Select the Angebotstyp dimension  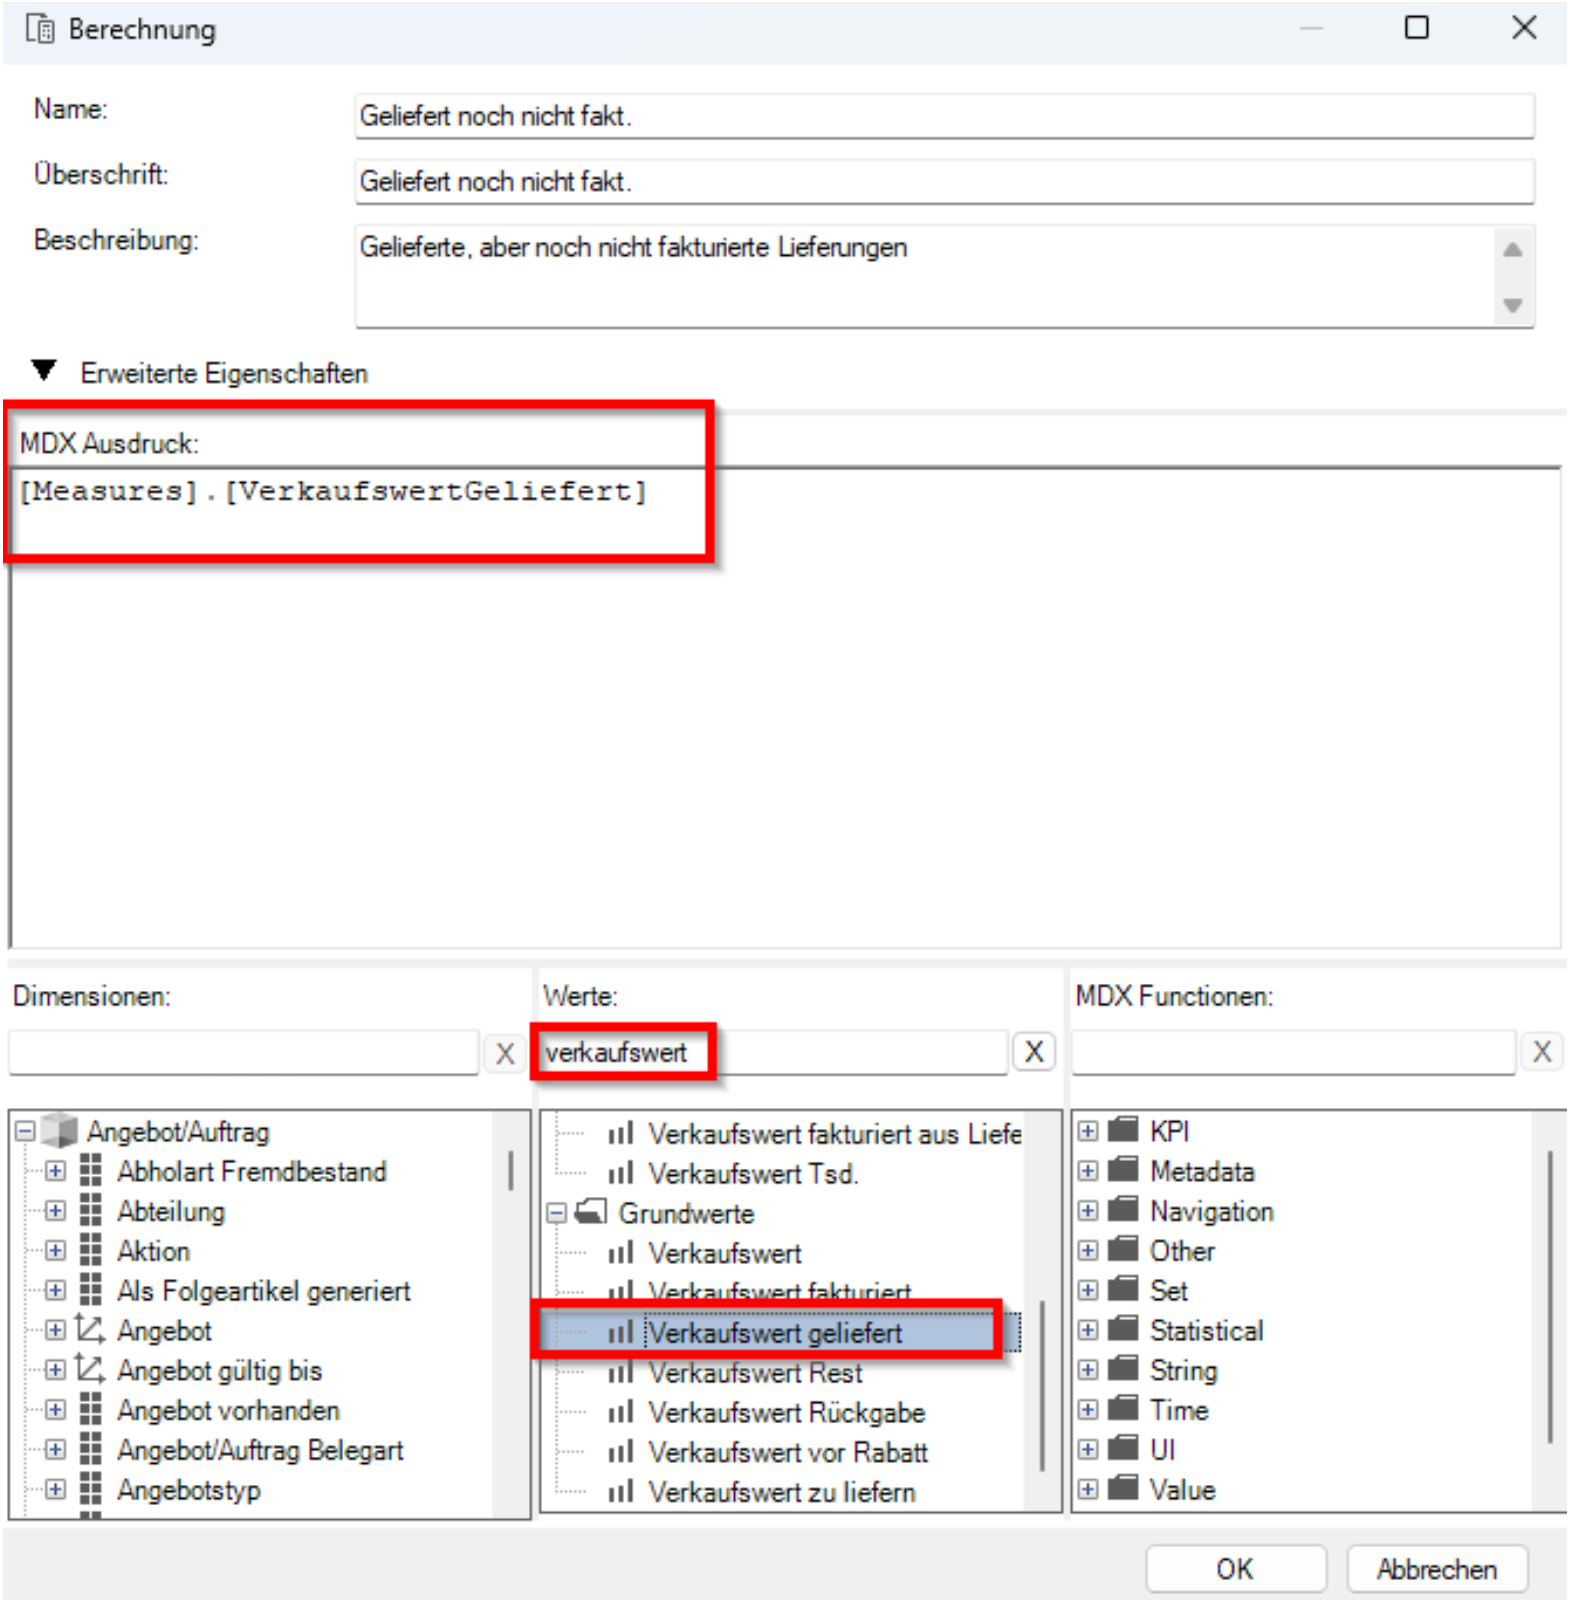coord(189,1489)
